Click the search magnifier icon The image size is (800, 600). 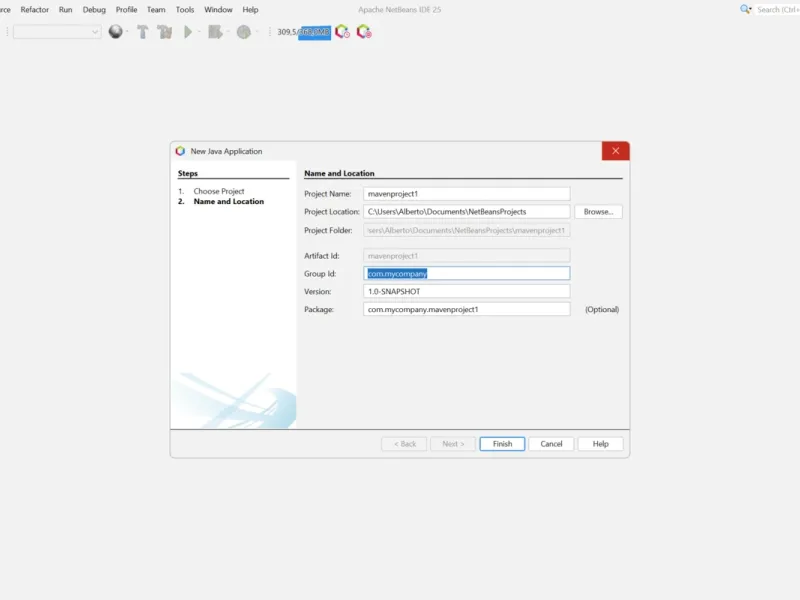[745, 10]
